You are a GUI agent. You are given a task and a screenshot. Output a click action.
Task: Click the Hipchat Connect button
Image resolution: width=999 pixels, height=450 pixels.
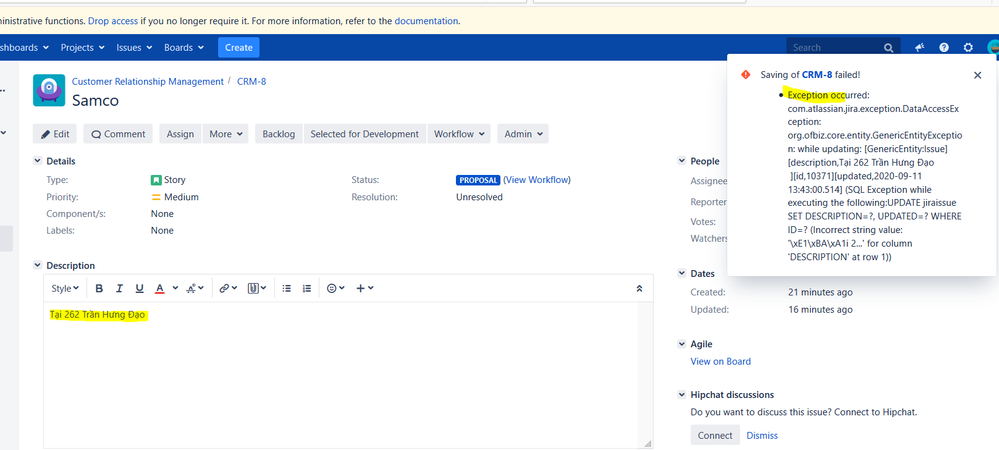click(715, 435)
